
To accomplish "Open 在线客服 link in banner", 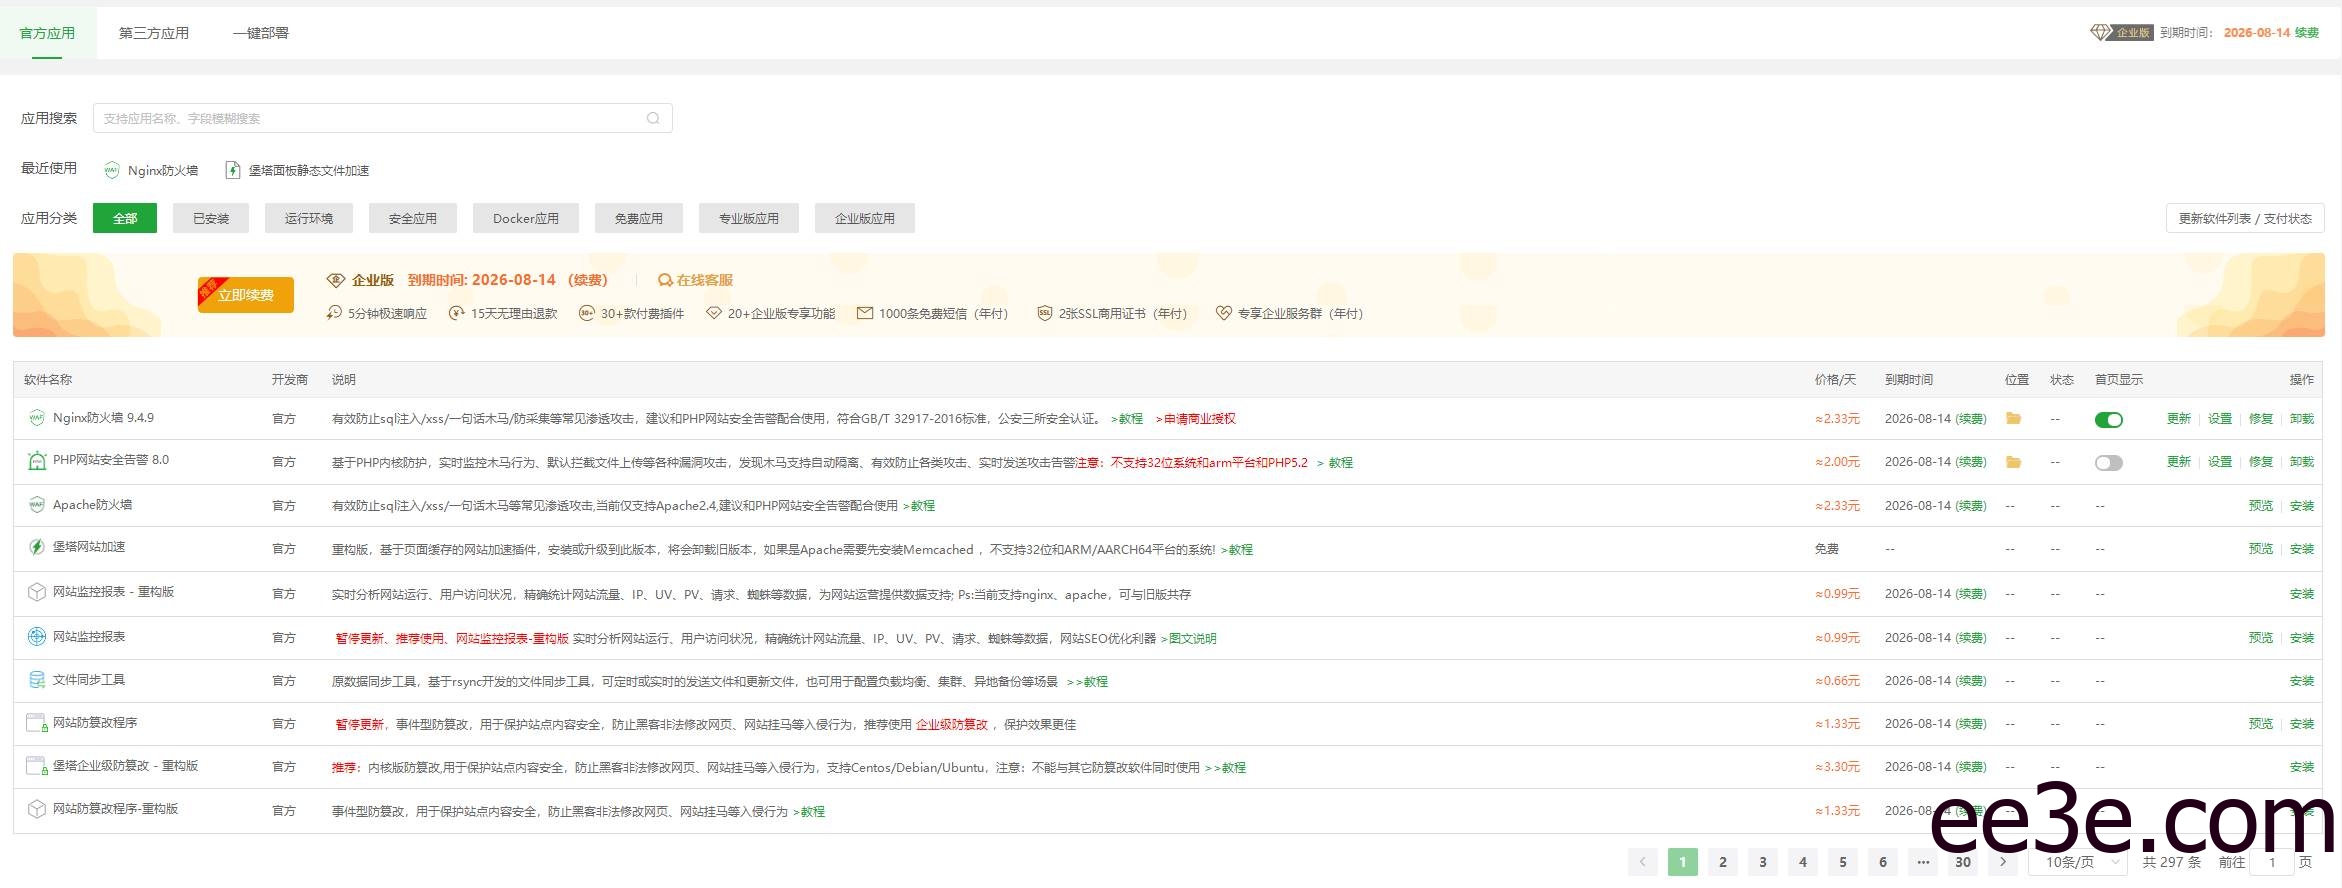I will coord(696,280).
